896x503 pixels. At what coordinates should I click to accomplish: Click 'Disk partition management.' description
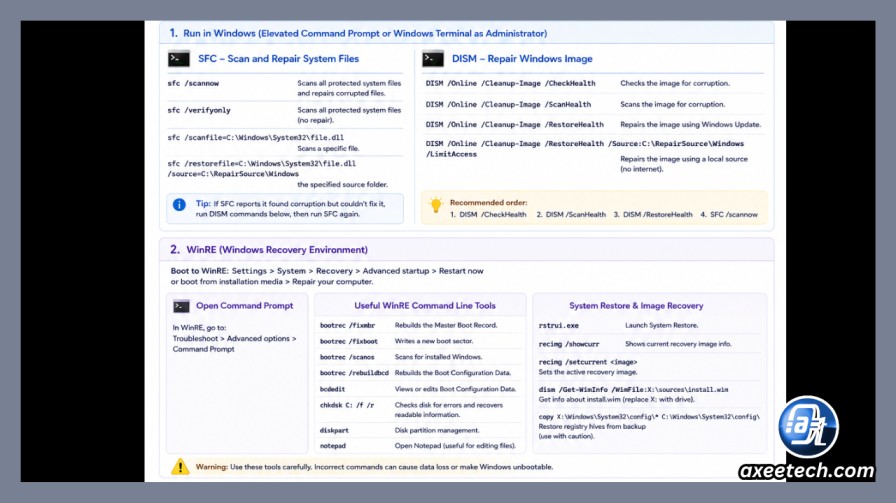[x=437, y=430]
